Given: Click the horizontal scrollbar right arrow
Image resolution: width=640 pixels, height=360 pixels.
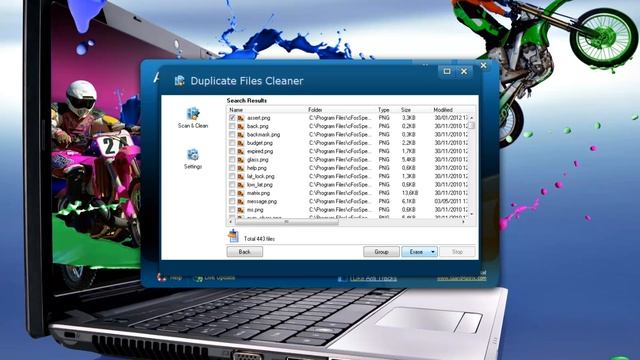Looking at the screenshot, I should (x=464, y=222).
